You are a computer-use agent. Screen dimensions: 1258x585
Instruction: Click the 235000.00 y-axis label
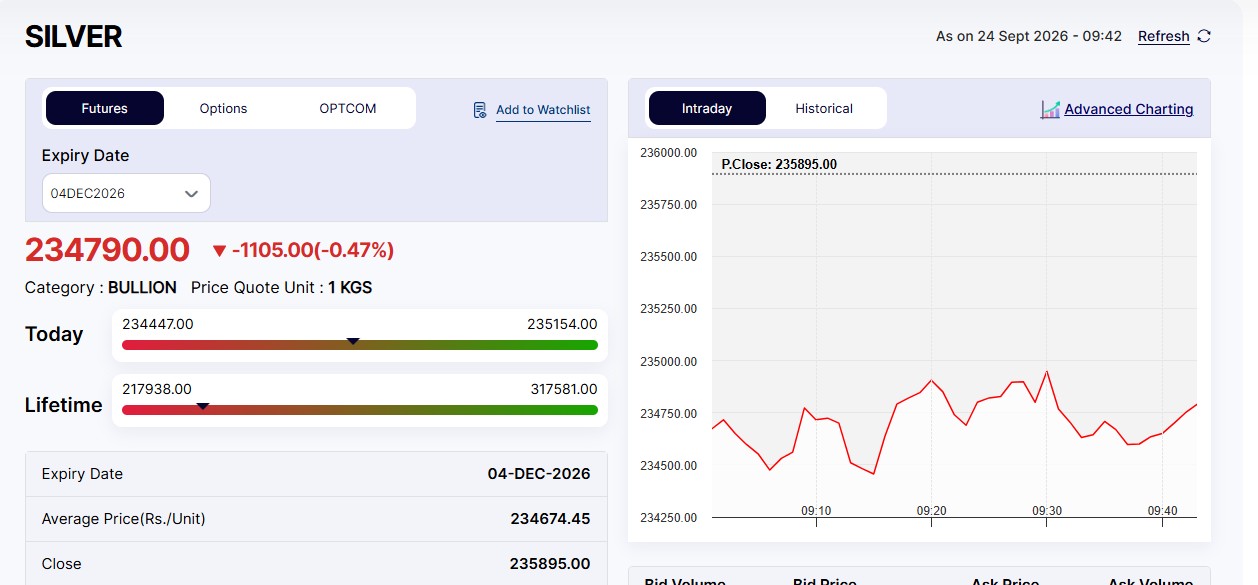668,362
